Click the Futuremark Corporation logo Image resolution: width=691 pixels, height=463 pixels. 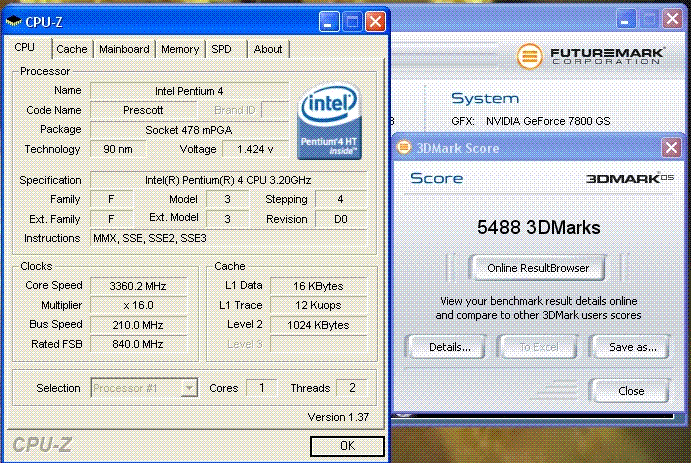(x=590, y=56)
